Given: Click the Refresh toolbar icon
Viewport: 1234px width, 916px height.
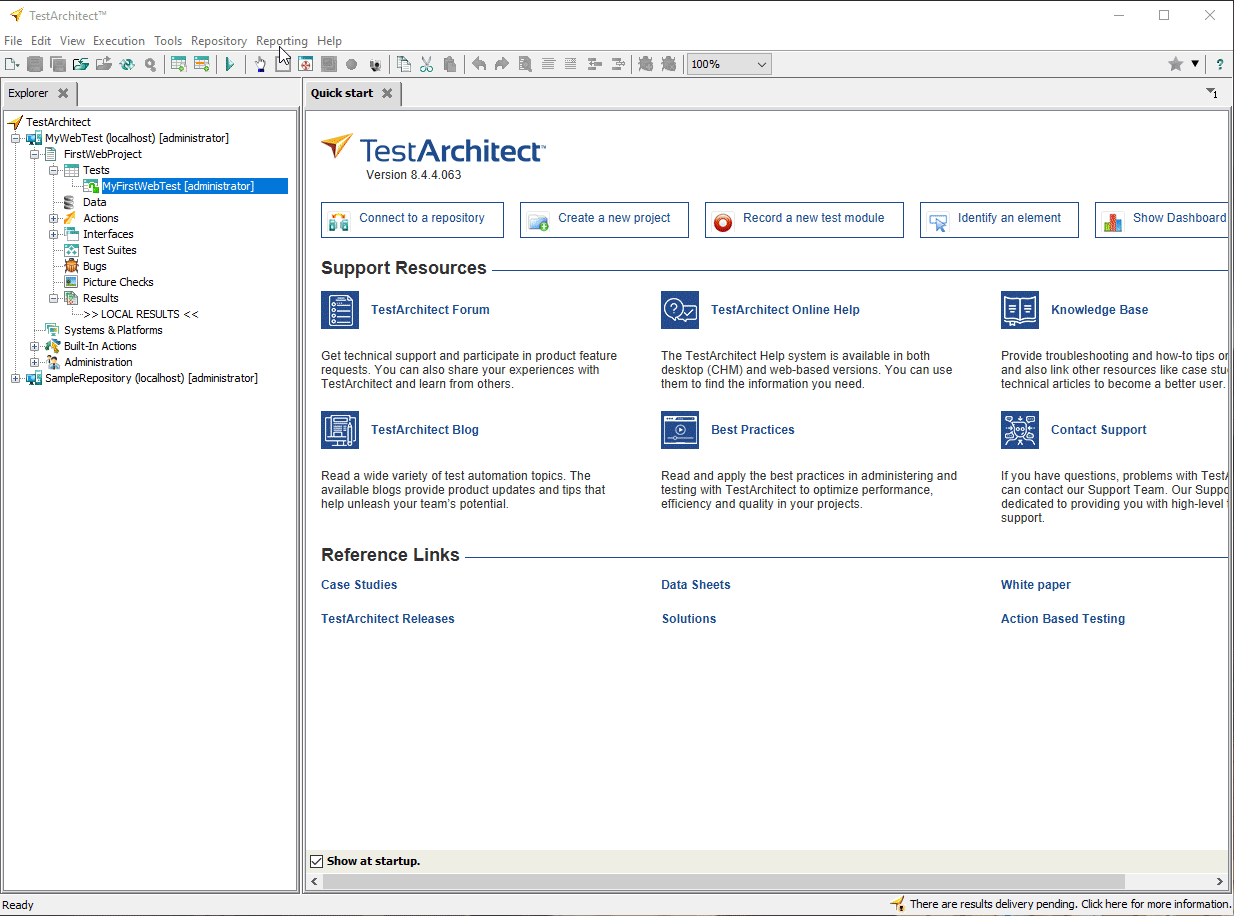Looking at the screenshot, I should pos(127,64).
